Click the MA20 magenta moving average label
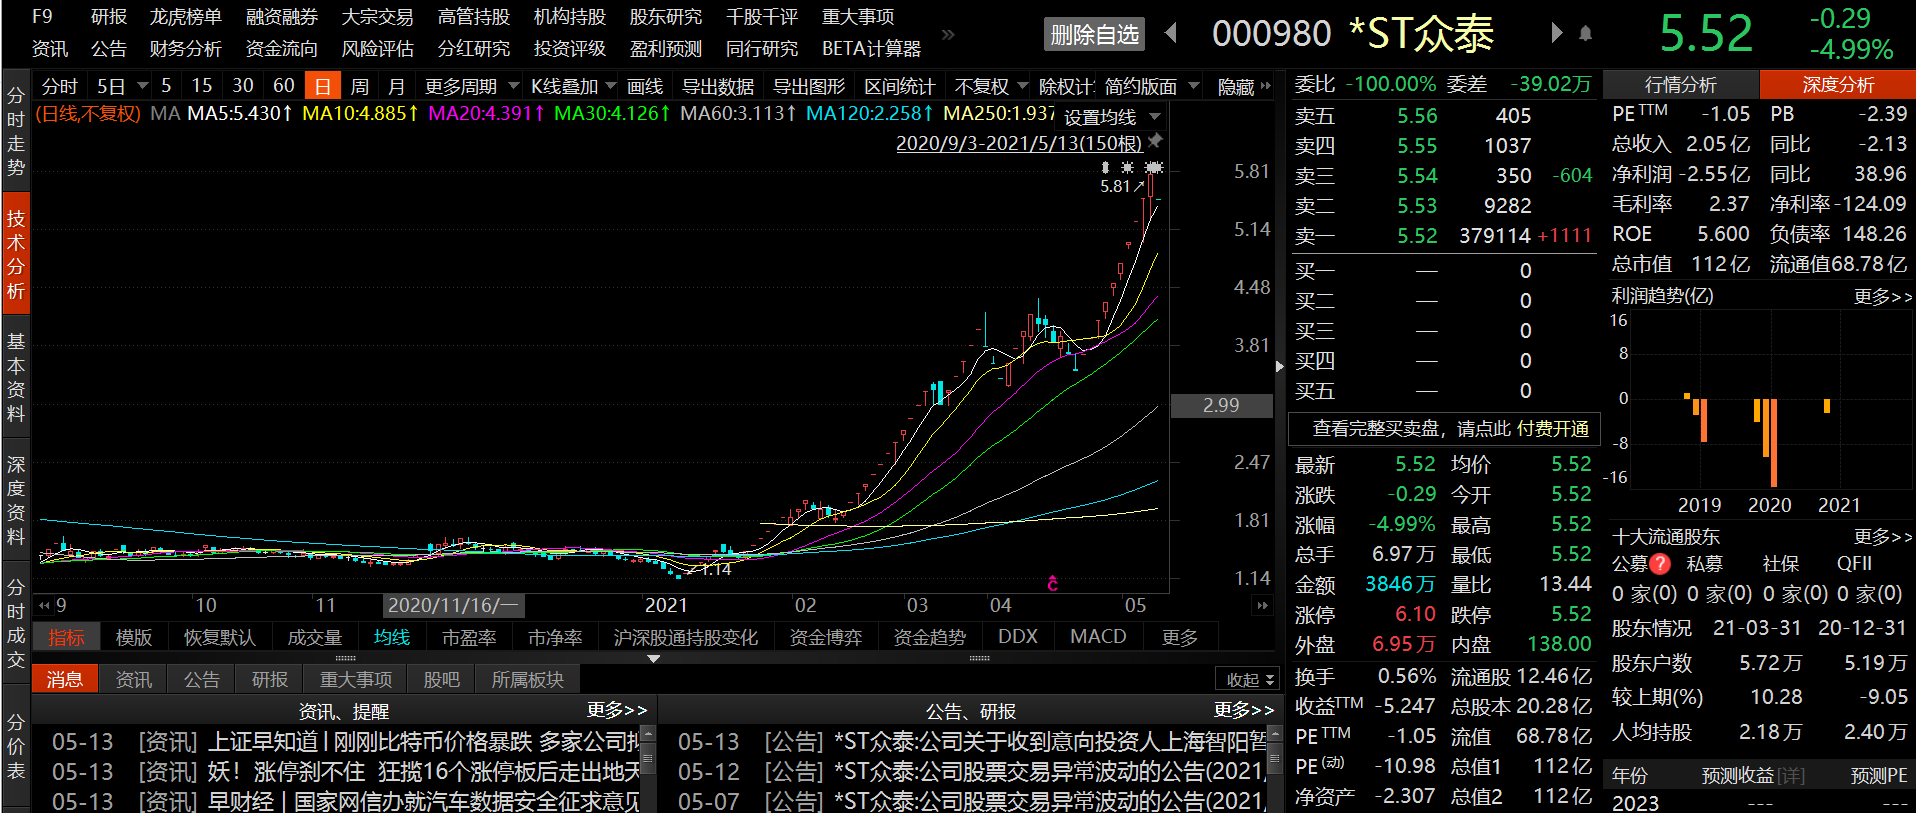 click(486, 113)
